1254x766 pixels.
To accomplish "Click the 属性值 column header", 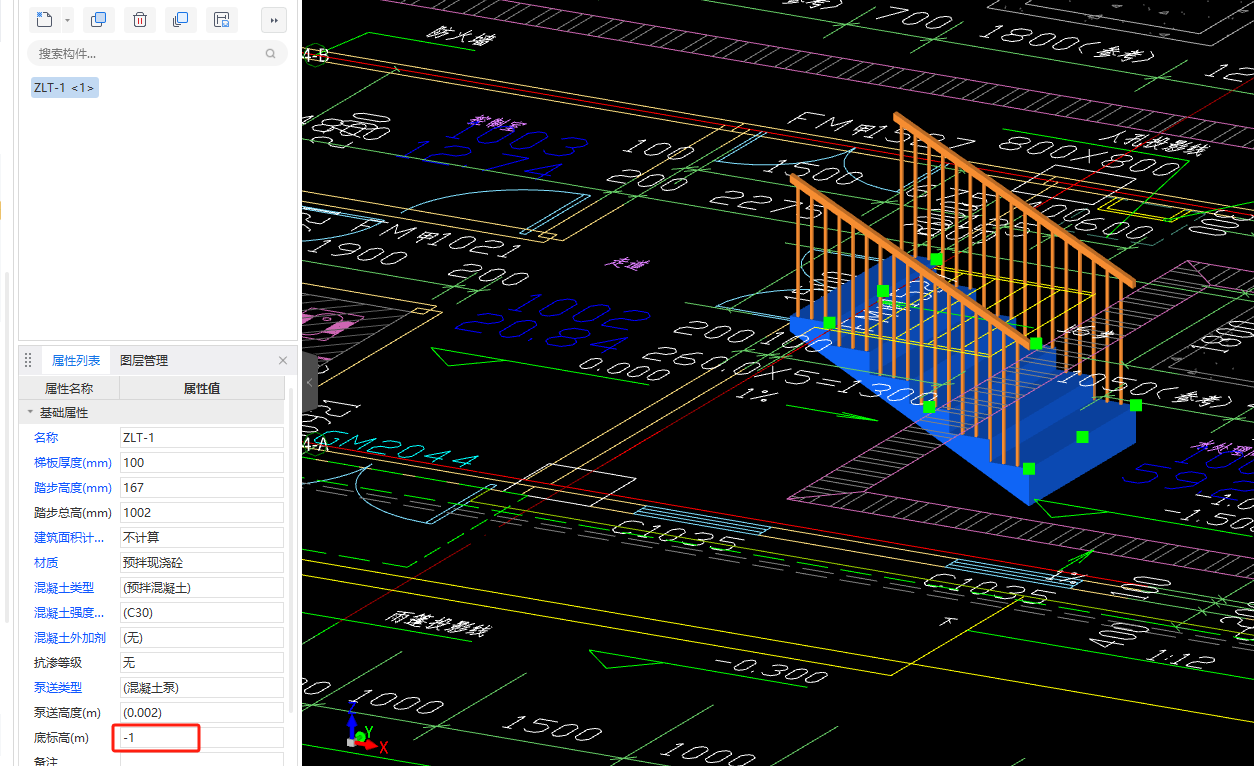I will click(201, 388).
